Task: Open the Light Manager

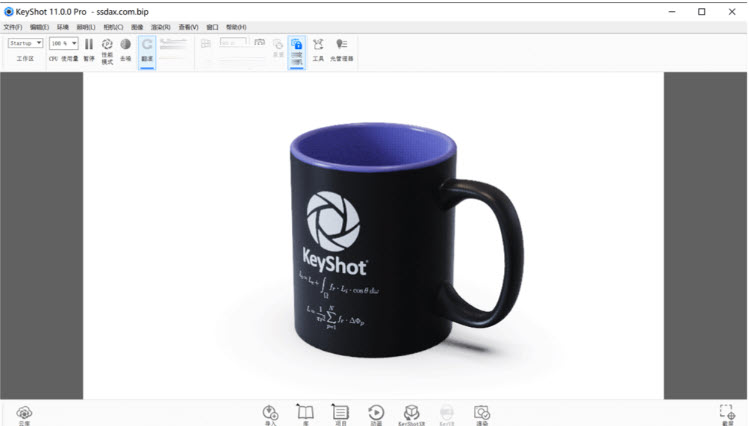Action: [342, 45]
